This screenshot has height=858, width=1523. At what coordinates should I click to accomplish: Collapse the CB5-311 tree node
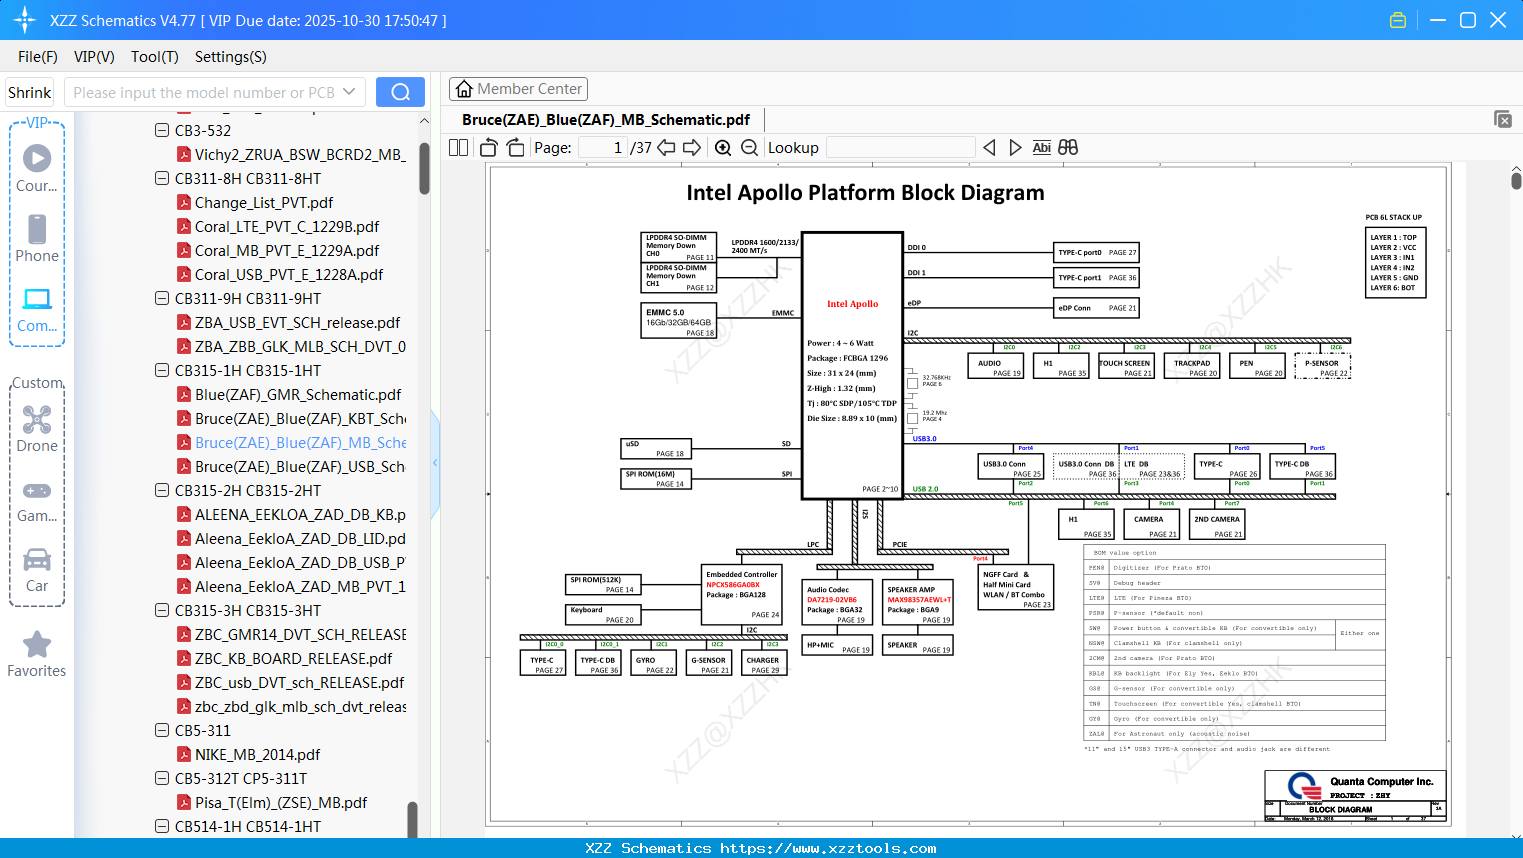(162, 730)
